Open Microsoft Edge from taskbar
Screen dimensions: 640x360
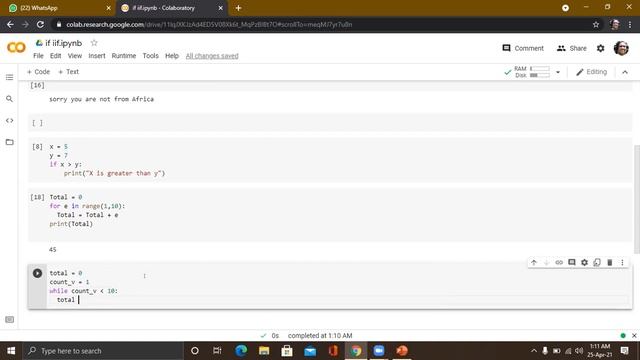click(x=241, y=351)
